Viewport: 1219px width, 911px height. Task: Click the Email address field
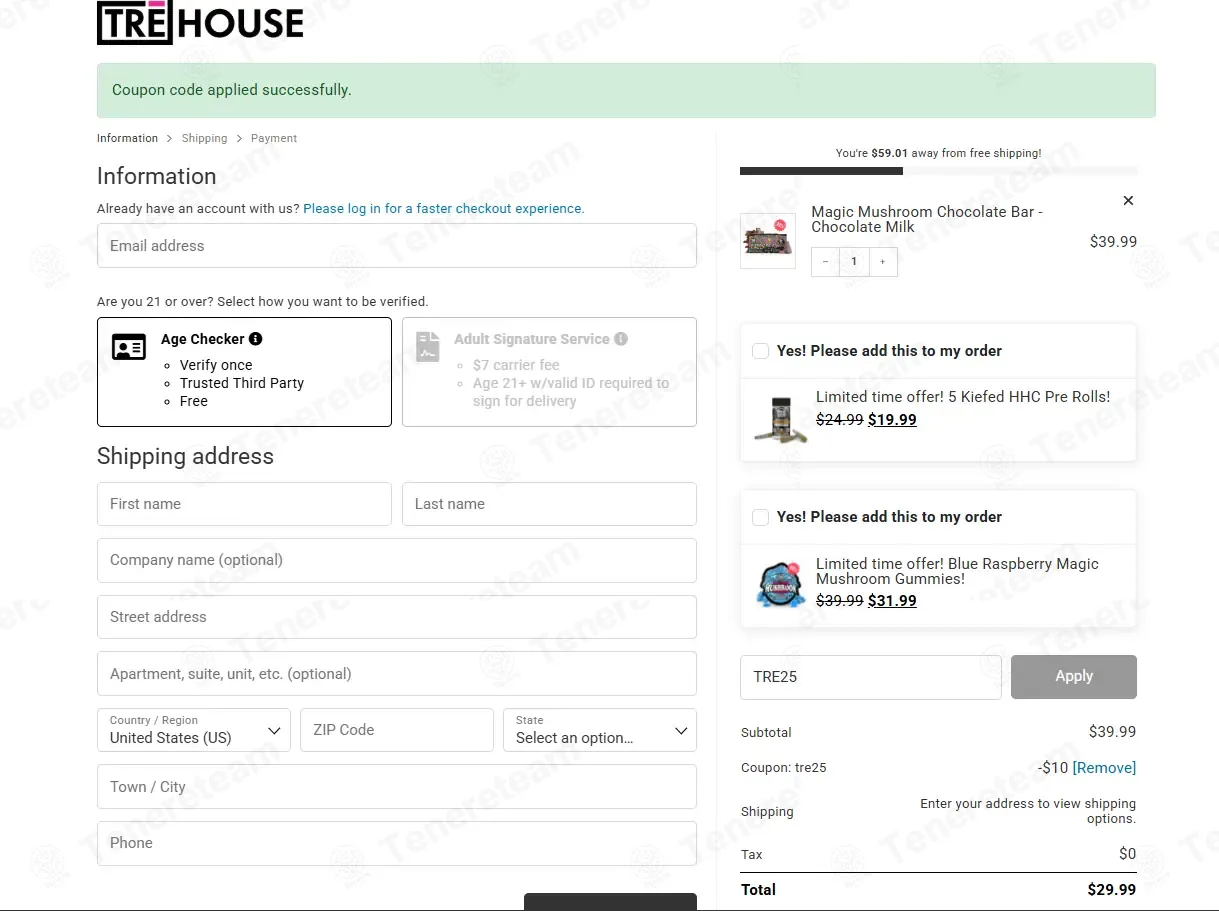[x=397, y=246]
